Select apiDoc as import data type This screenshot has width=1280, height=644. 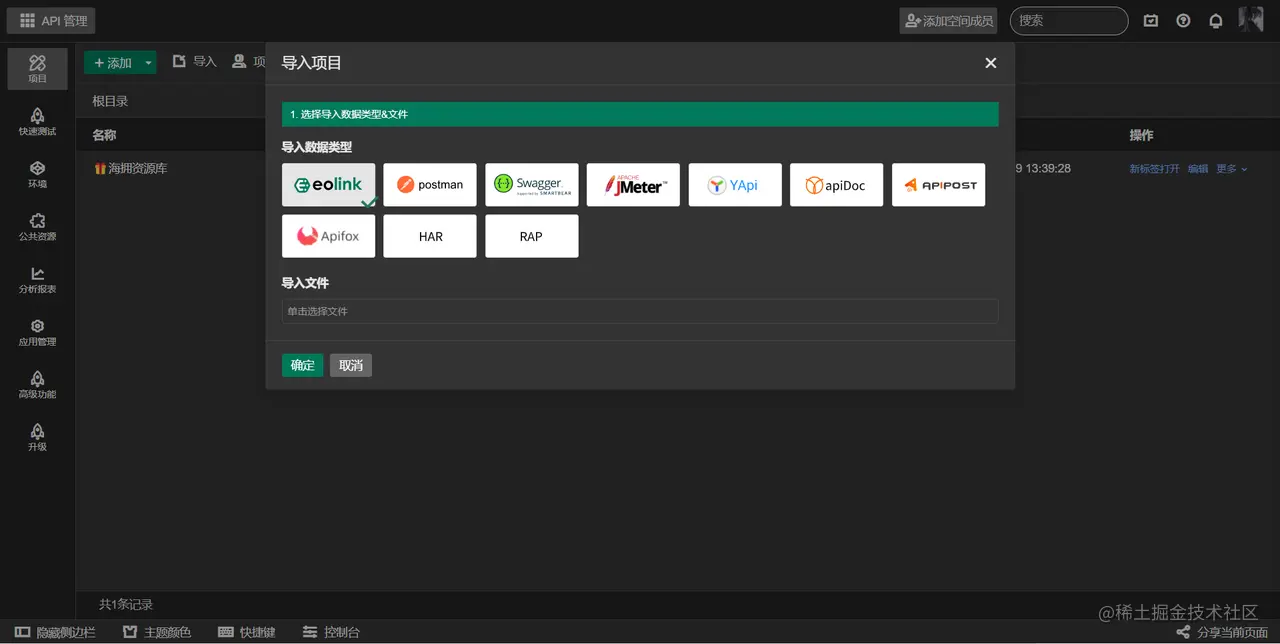click(x=837, y=185)
